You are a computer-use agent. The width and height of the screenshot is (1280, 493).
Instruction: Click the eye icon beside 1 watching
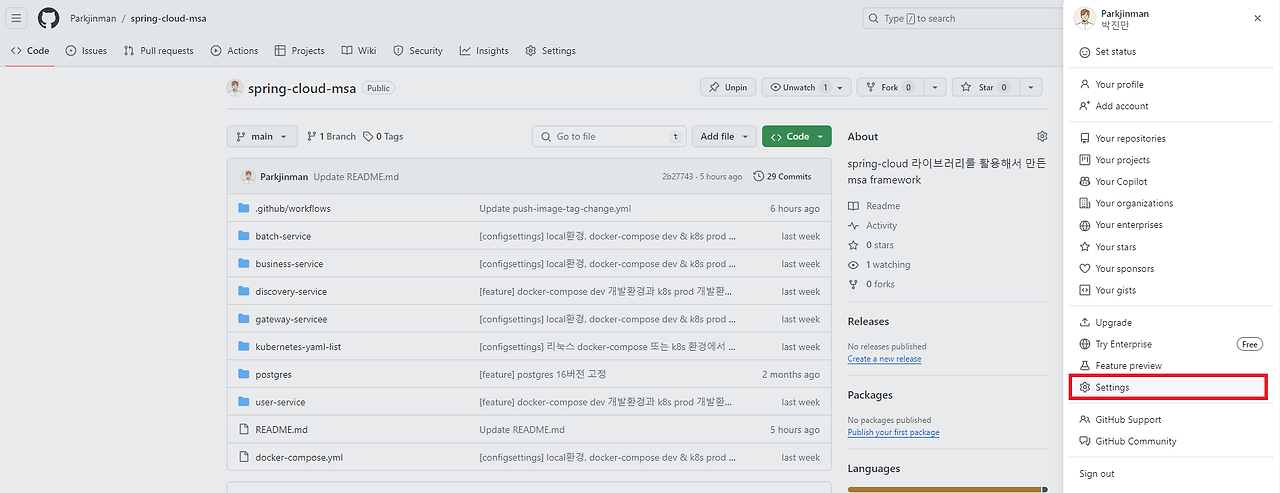pos(853,265)
